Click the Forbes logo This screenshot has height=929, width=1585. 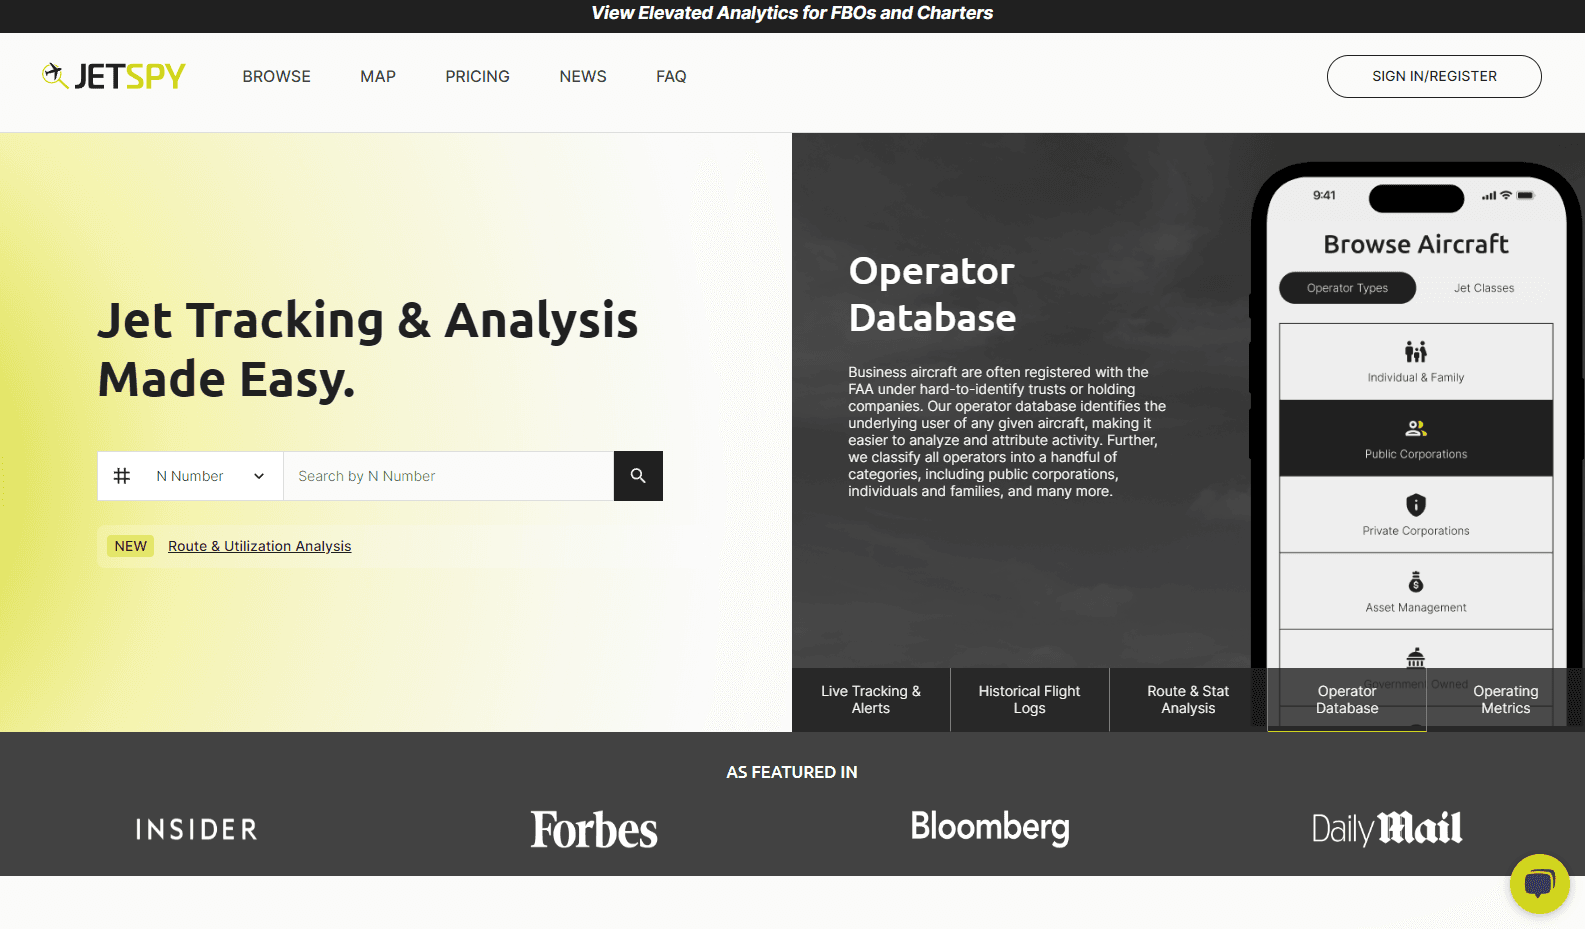click(593, 829)
